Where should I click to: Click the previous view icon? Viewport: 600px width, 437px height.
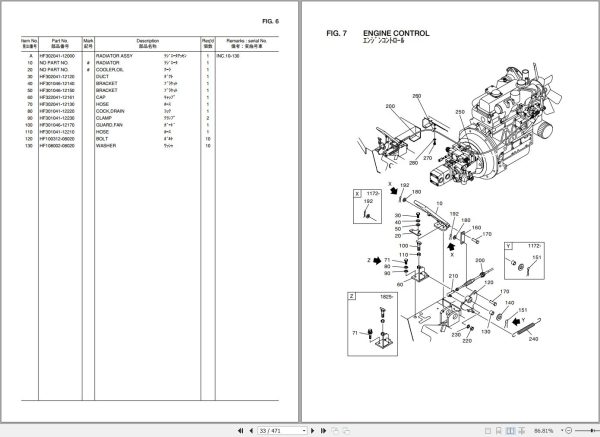(335, 431)
